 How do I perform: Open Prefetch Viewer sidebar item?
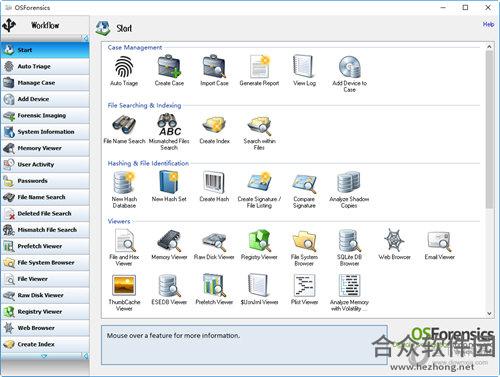45,246
